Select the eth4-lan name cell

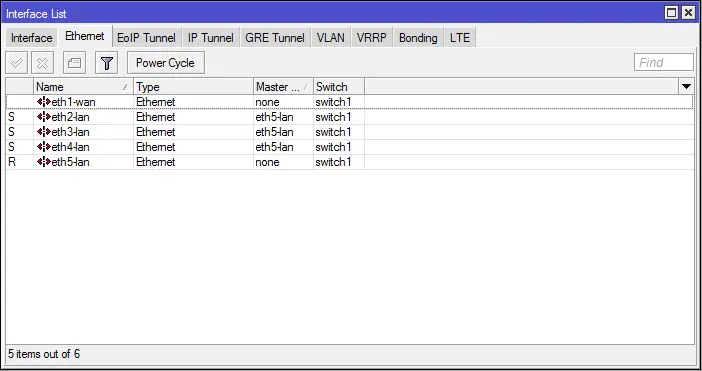[83, 147]
